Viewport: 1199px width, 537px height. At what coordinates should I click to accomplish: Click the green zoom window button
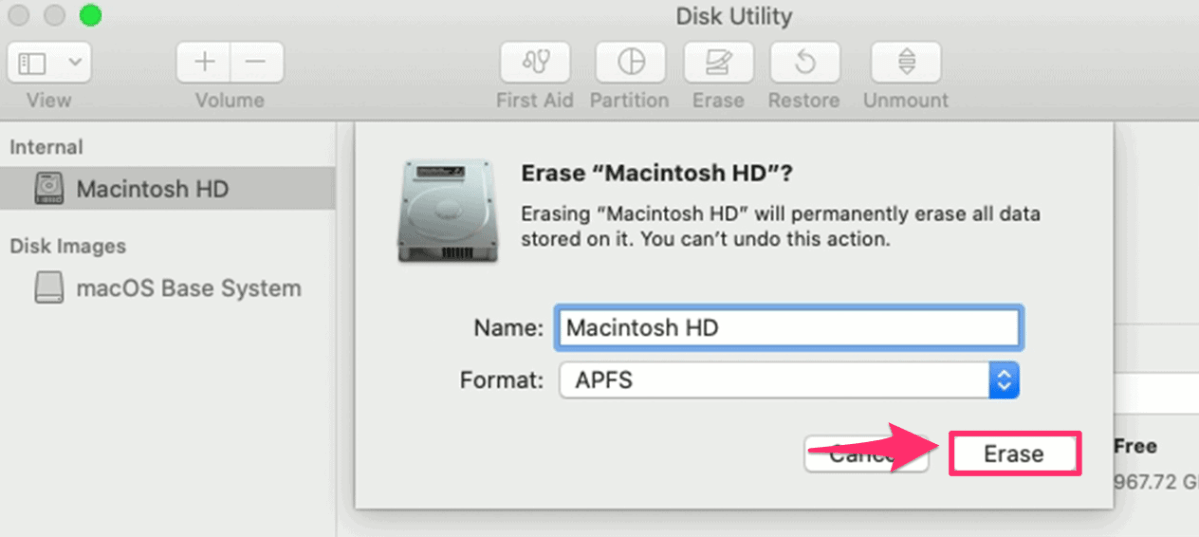point(90,15)
